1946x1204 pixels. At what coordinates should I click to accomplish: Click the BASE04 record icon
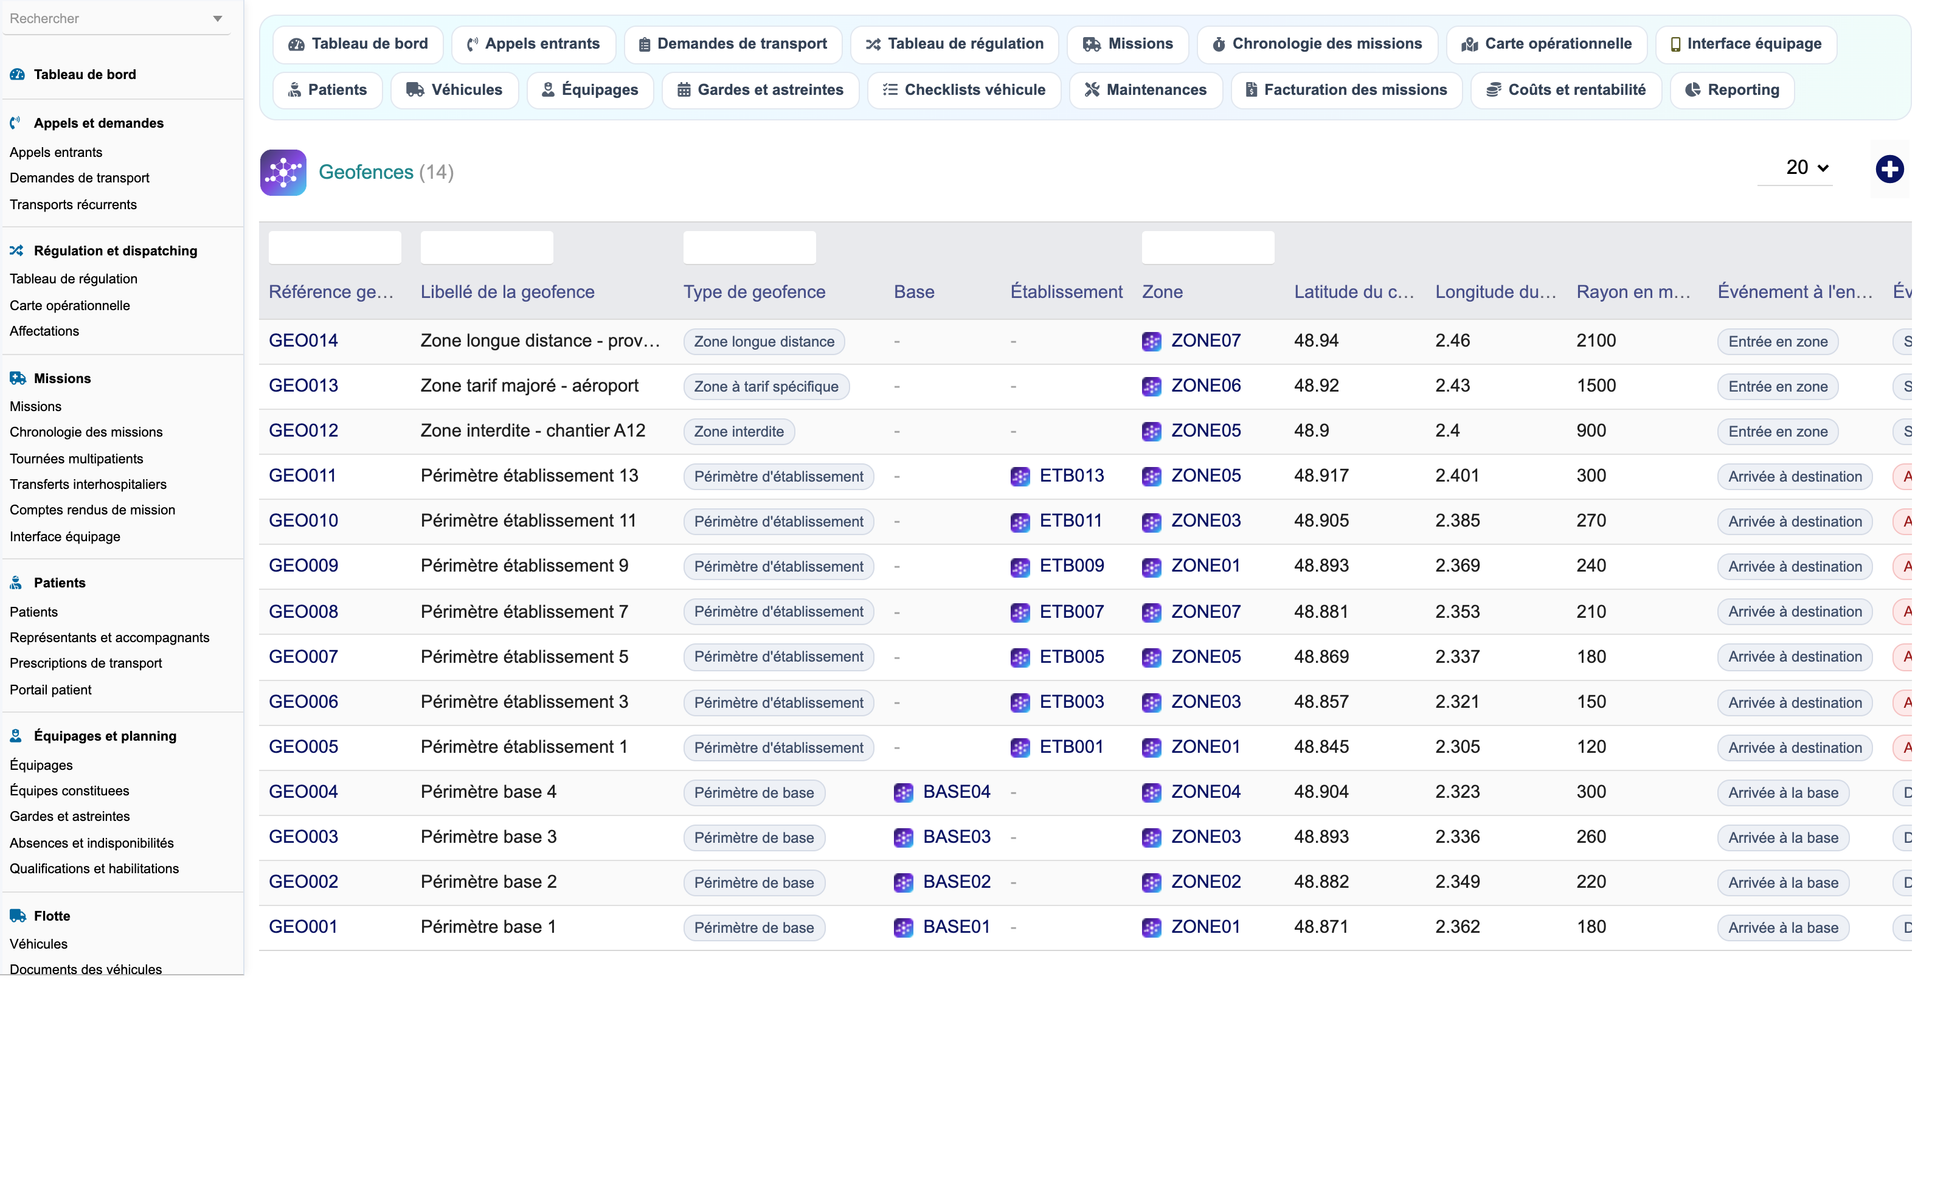point(903,793)
